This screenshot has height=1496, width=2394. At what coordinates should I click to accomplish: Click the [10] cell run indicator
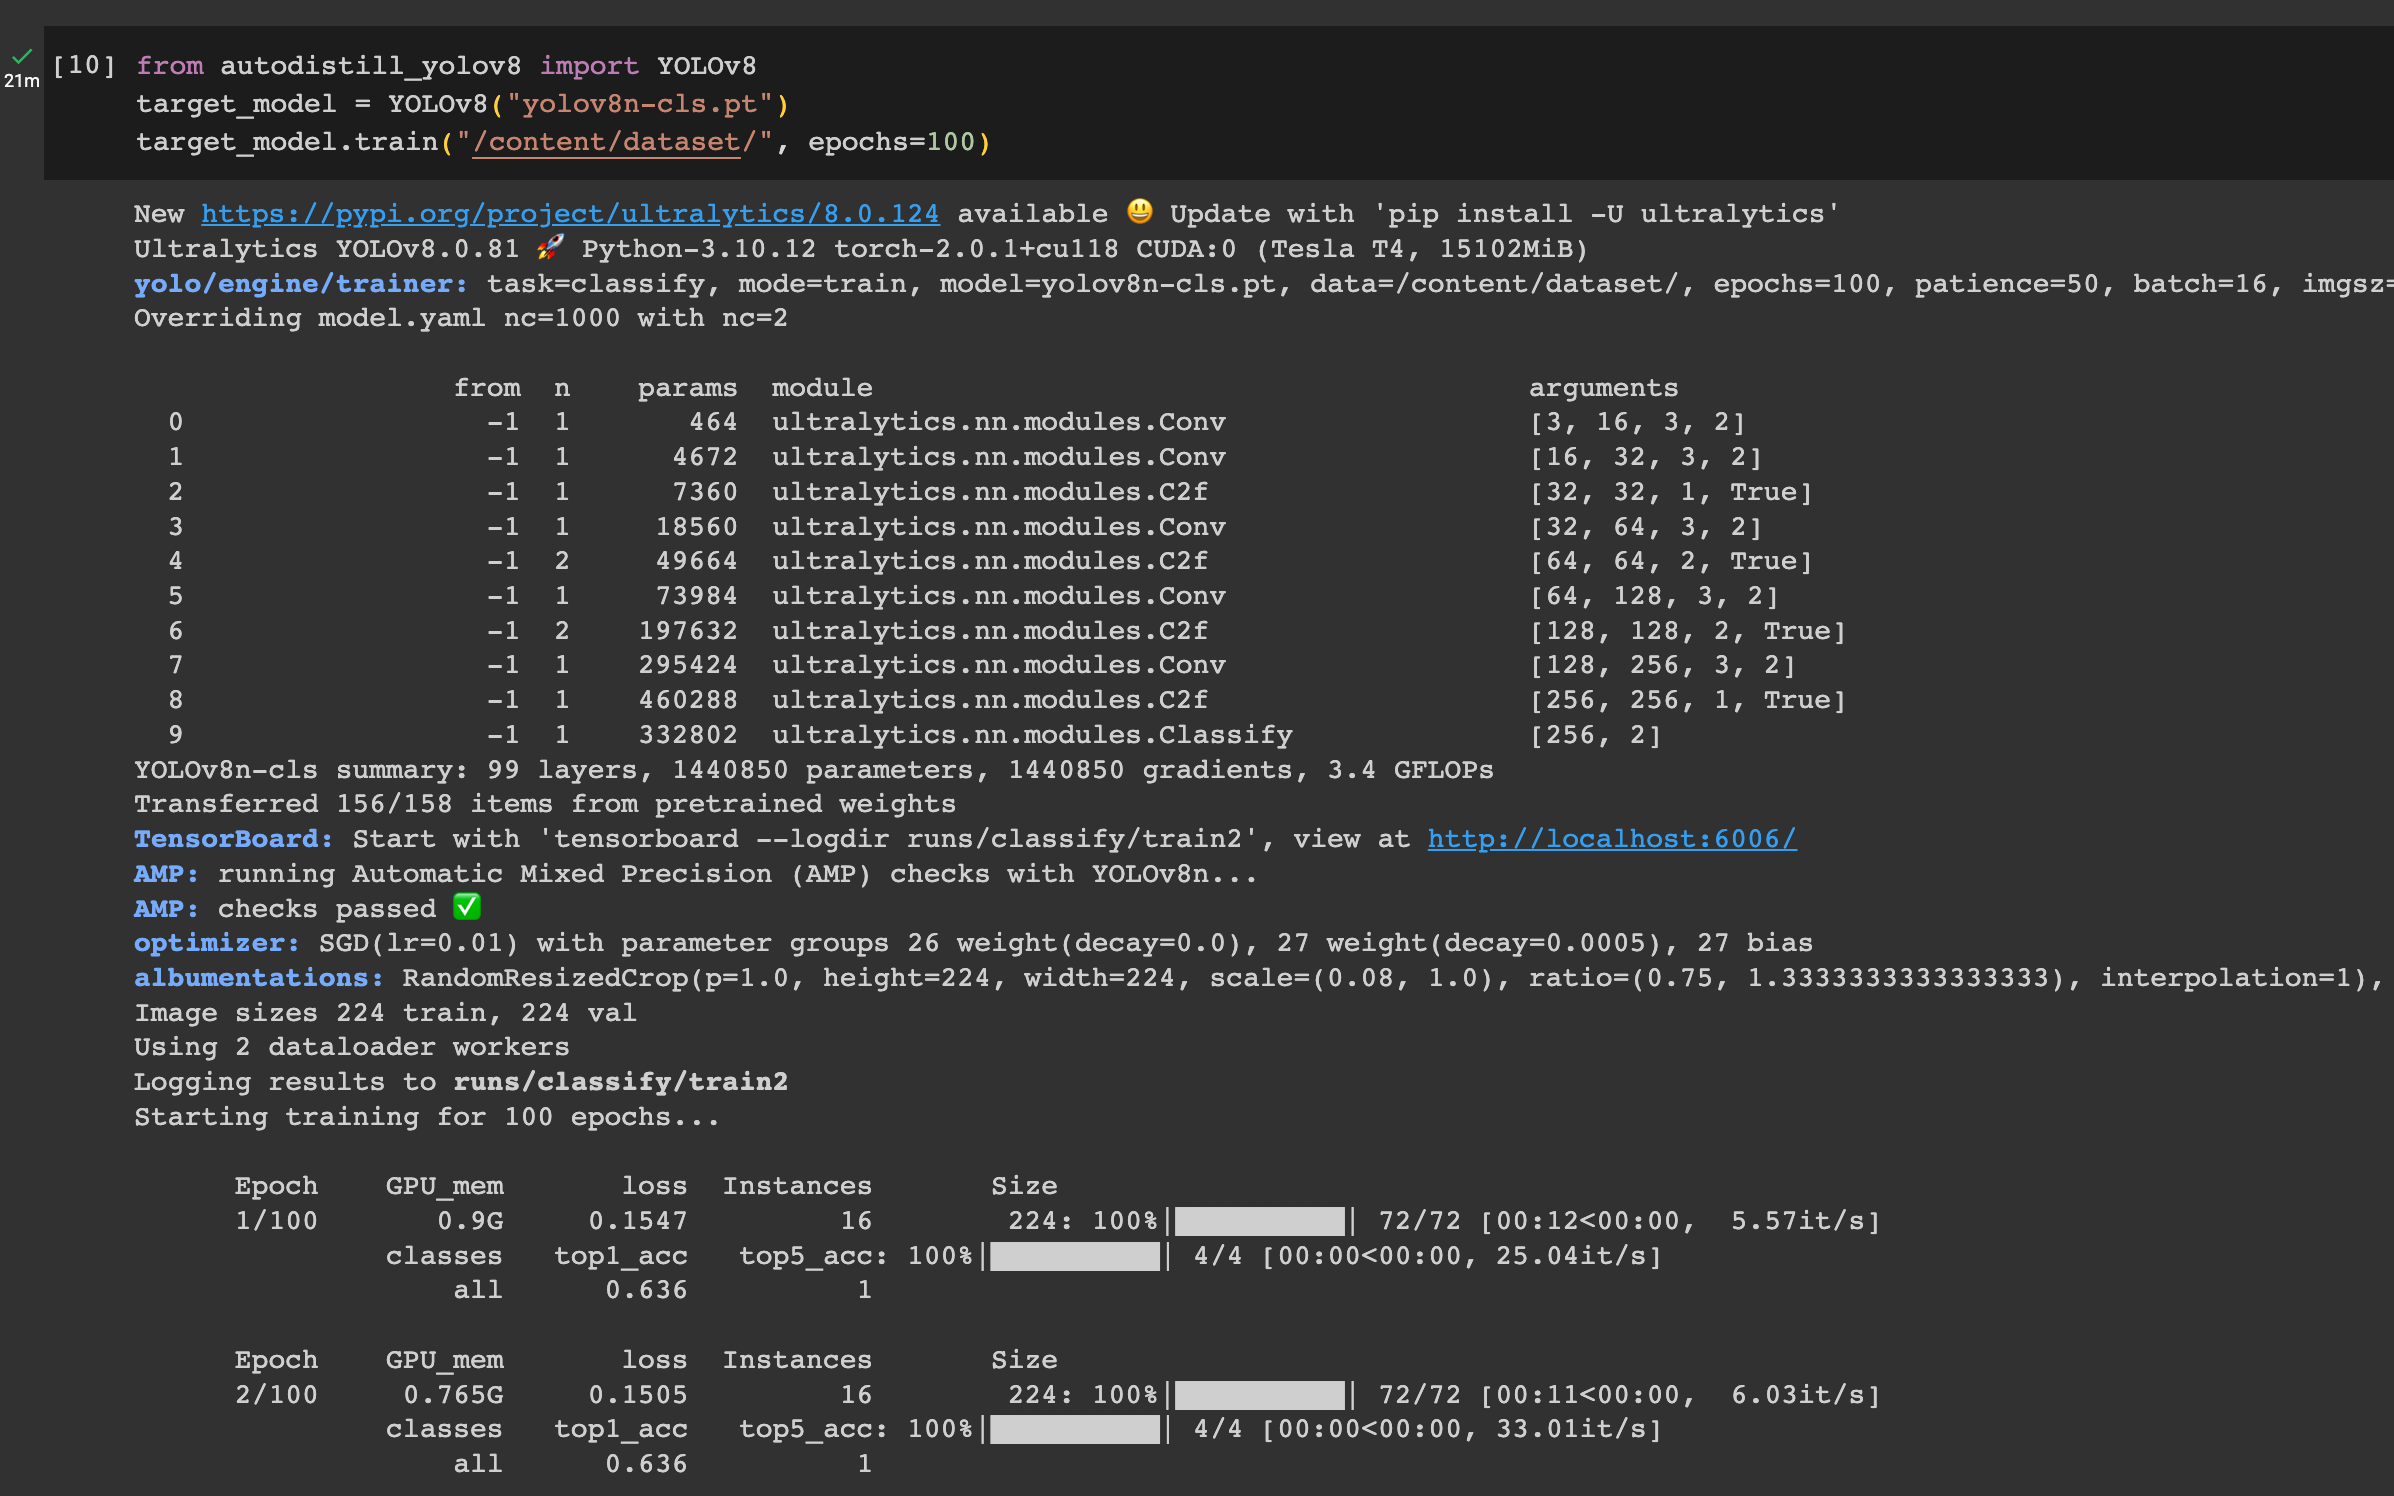[x=84, y=66]
